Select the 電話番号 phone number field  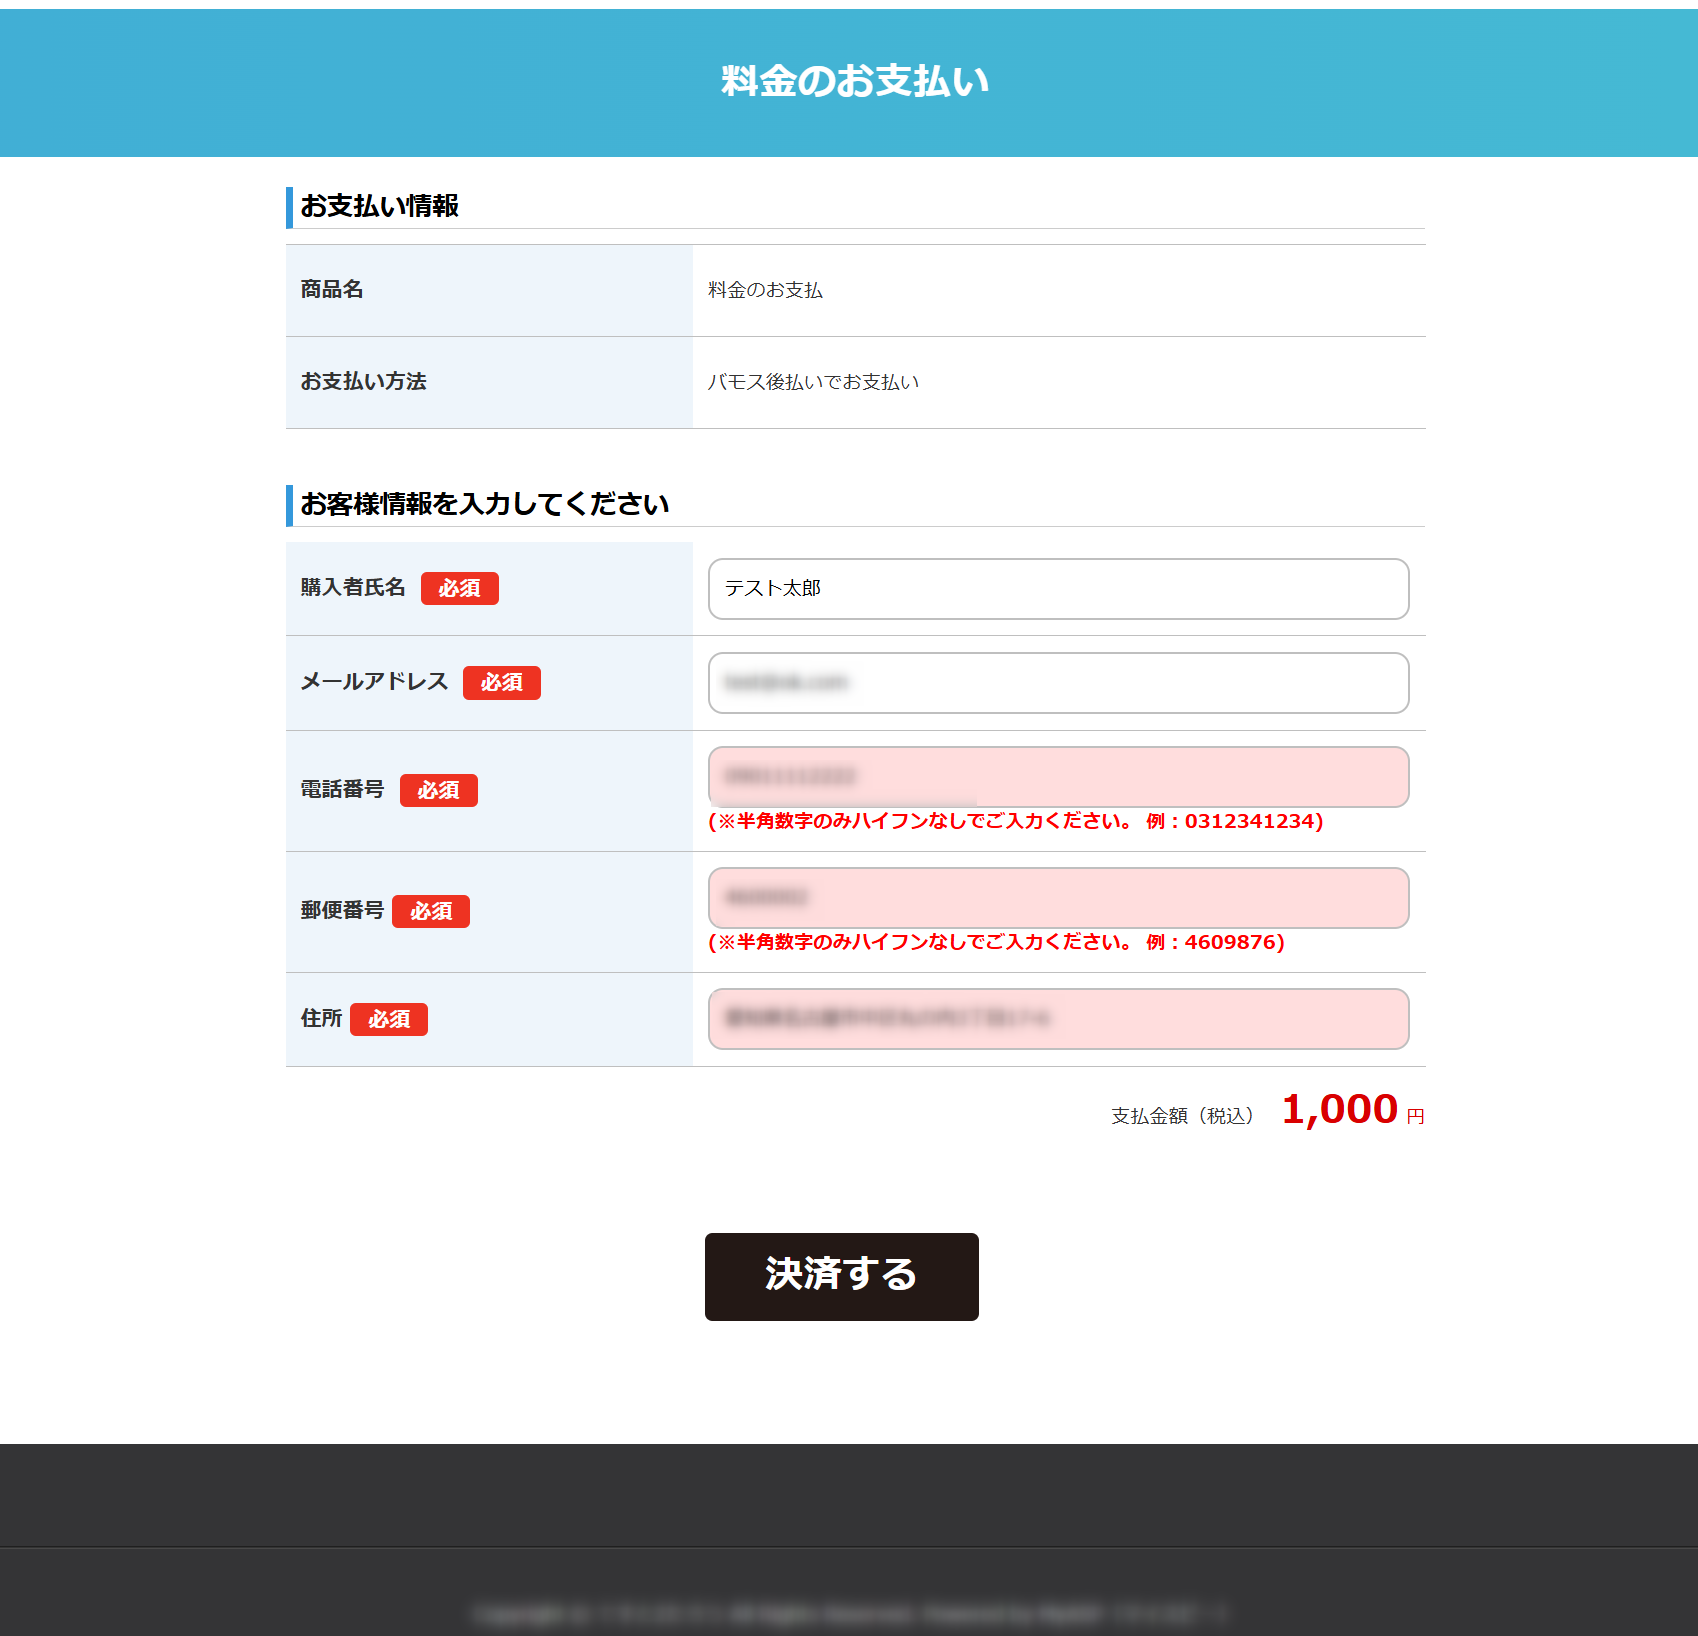coord(1058,777)
